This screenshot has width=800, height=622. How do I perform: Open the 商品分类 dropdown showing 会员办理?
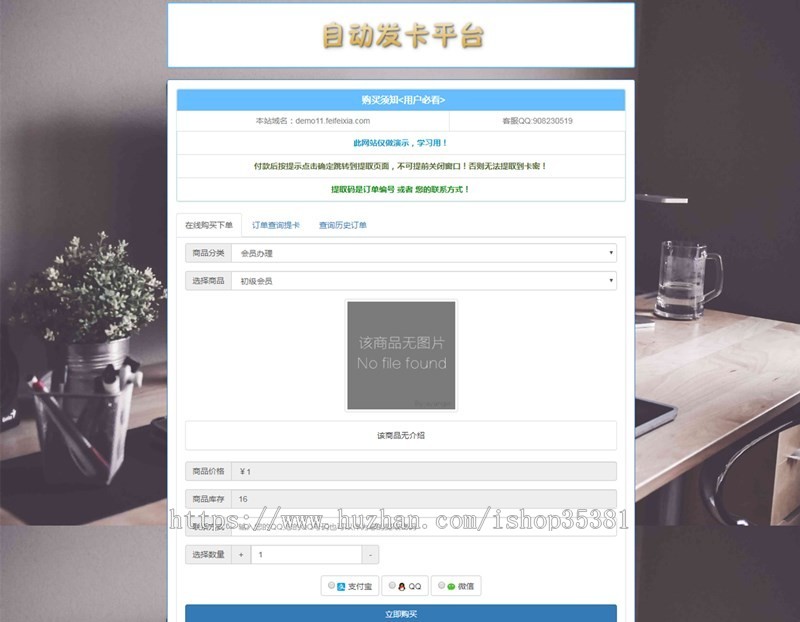click(423, 253)
